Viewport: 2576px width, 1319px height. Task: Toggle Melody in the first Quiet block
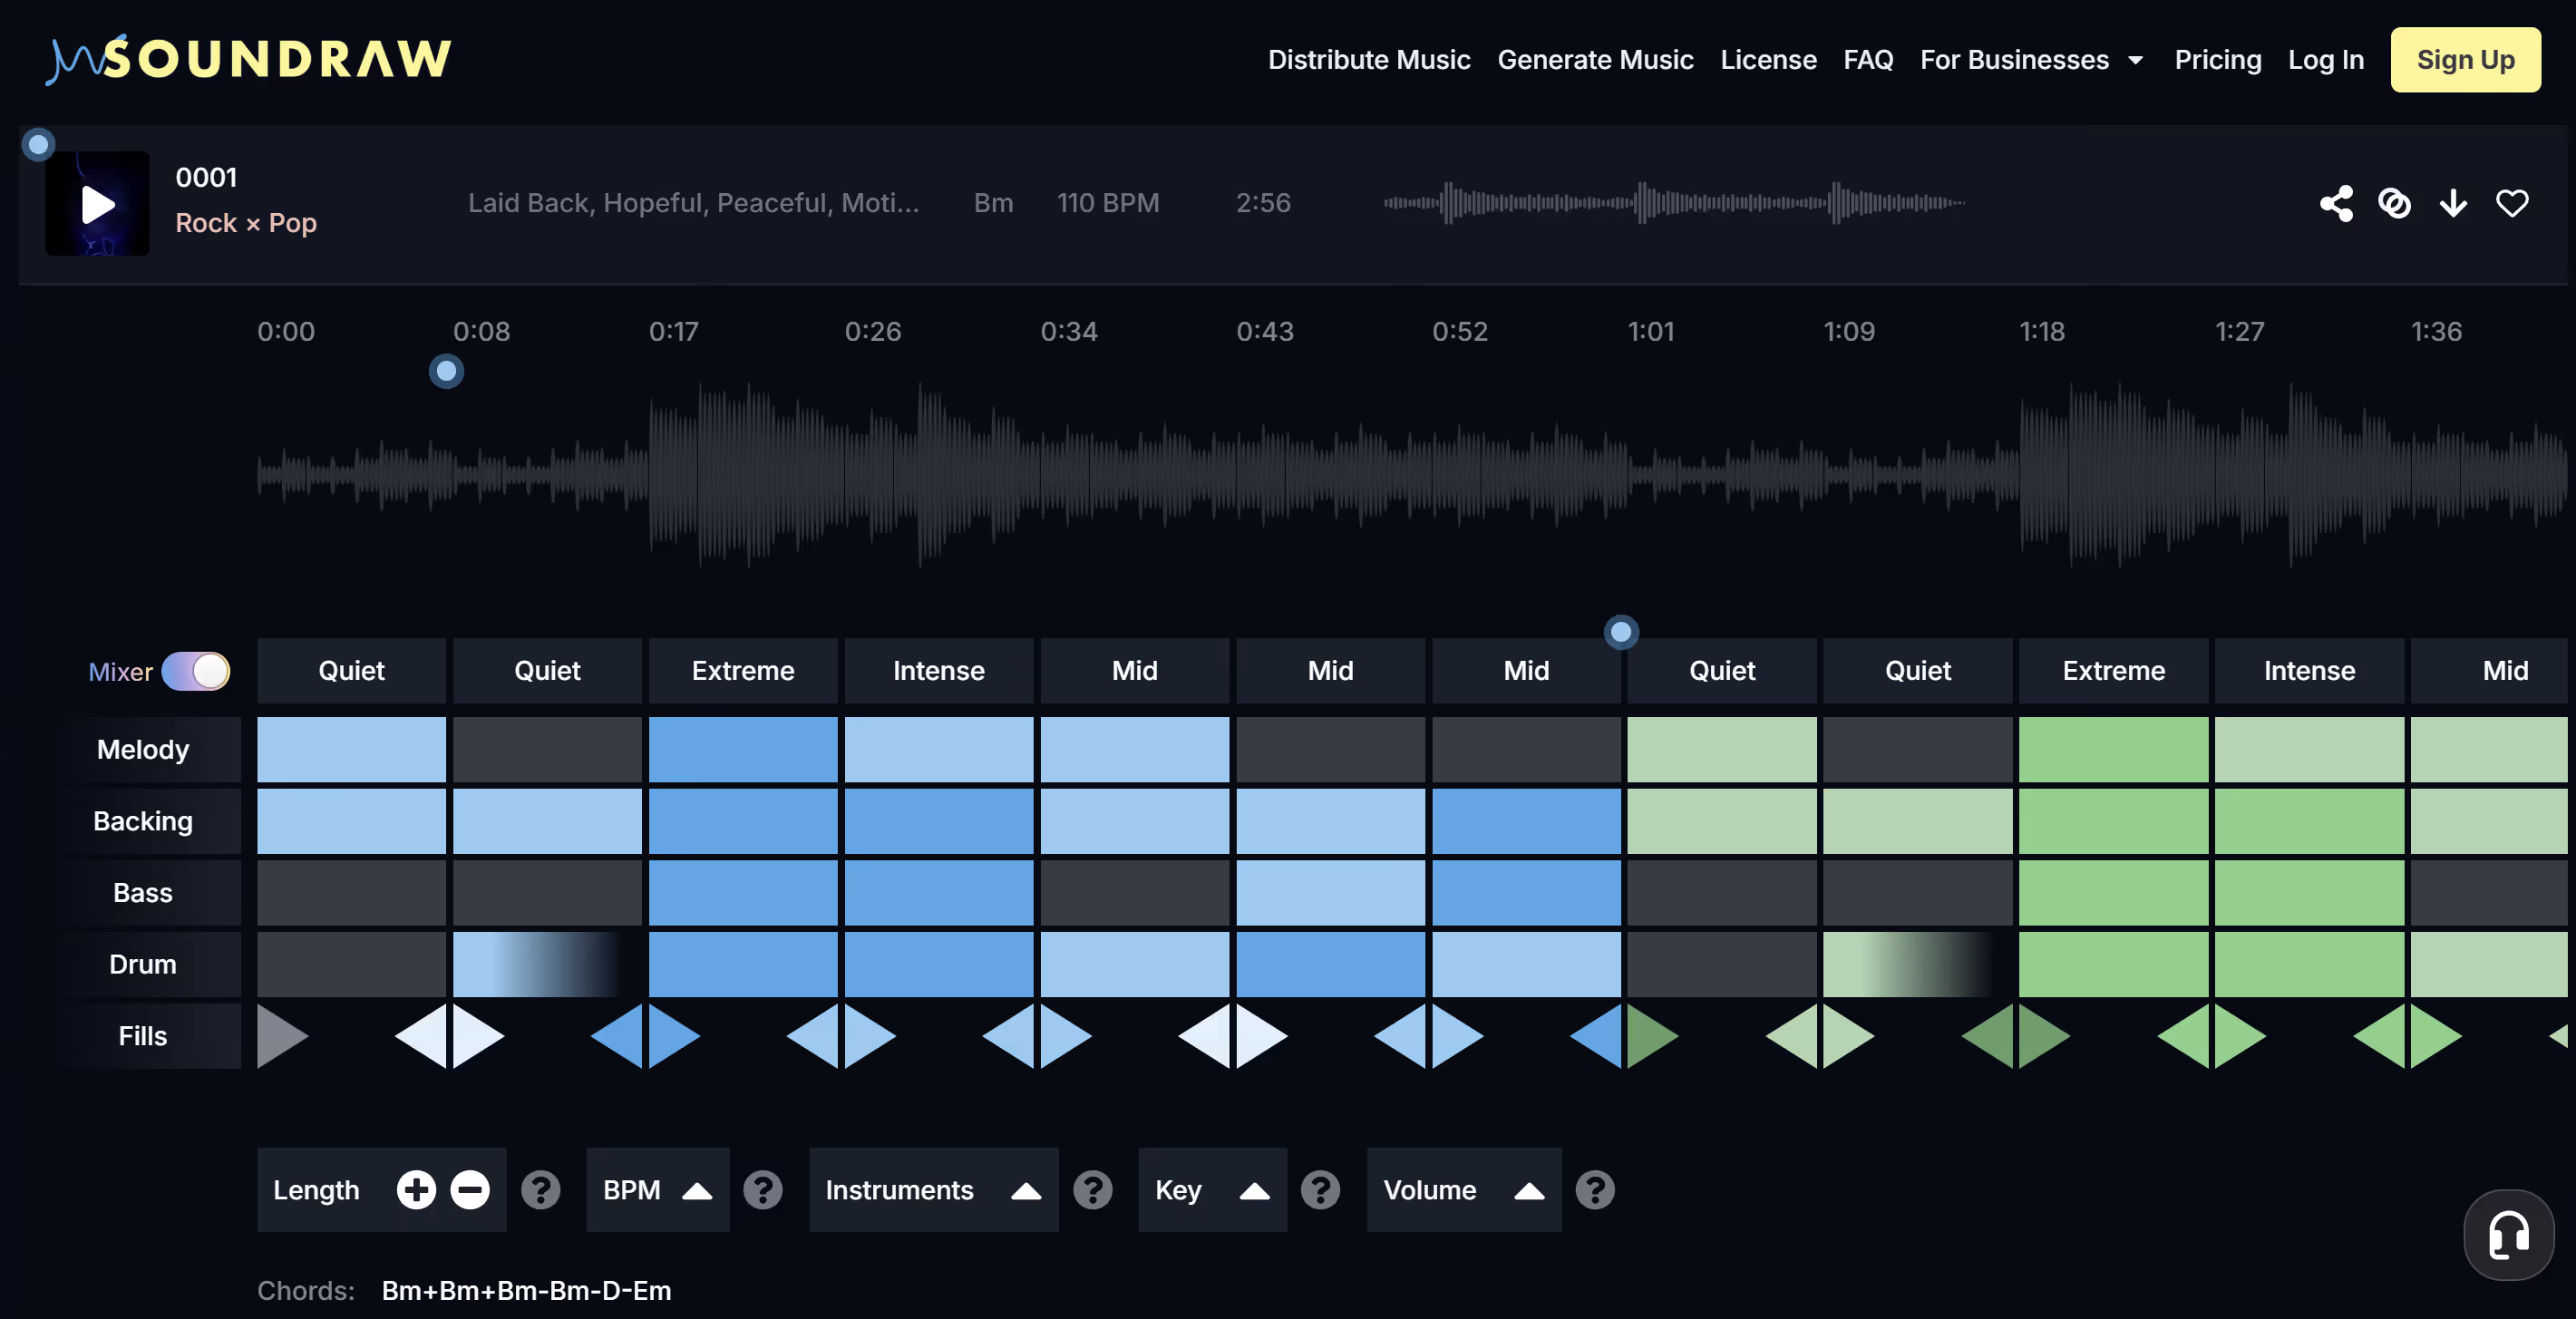pyautogui.click(x=351, y=748)
